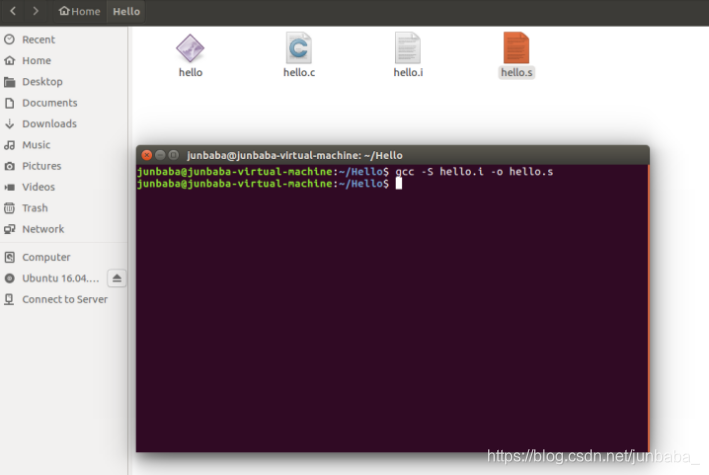709x475 pixels.
Task: Click the Ubuntu disc icon
Action: tap(9, 278)
